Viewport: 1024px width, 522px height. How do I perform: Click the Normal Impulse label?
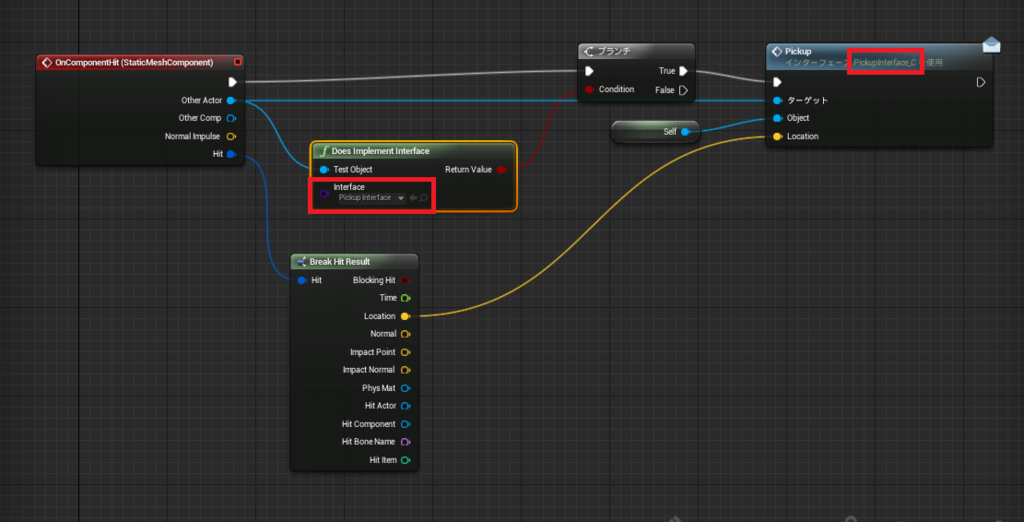tap(192, 137)
